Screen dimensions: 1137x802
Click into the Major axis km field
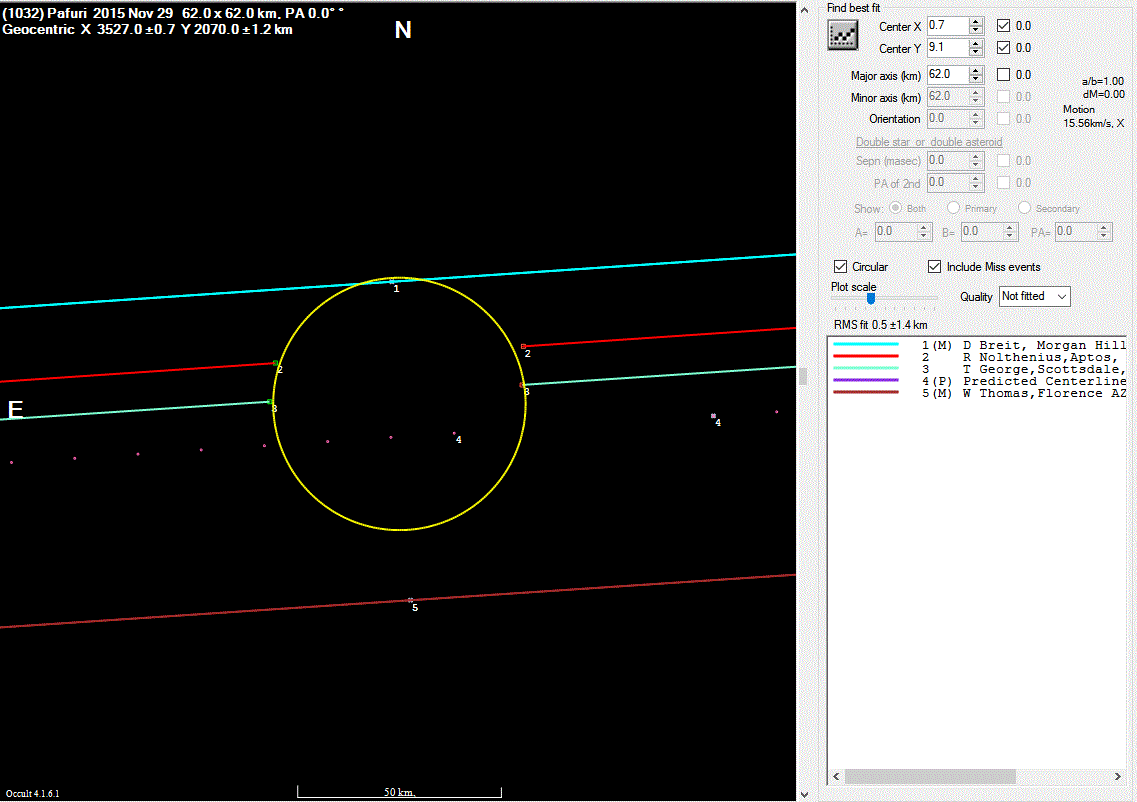948,75
